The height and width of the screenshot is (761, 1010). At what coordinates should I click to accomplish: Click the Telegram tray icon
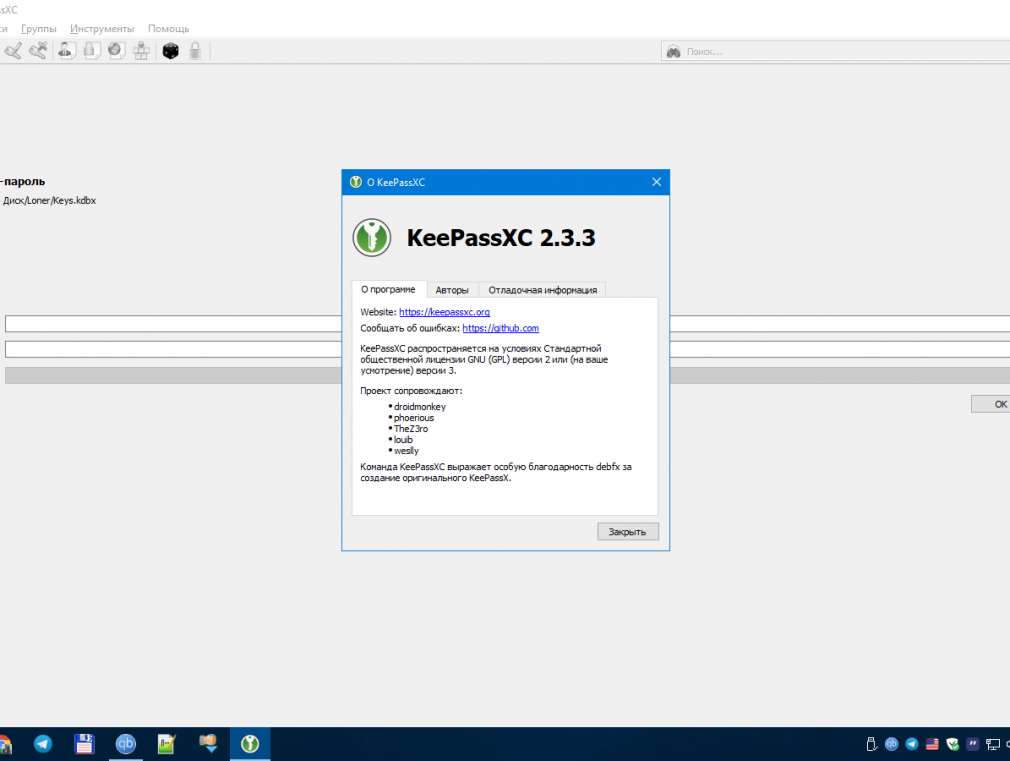pyautogui.click(x=912, y=744)
